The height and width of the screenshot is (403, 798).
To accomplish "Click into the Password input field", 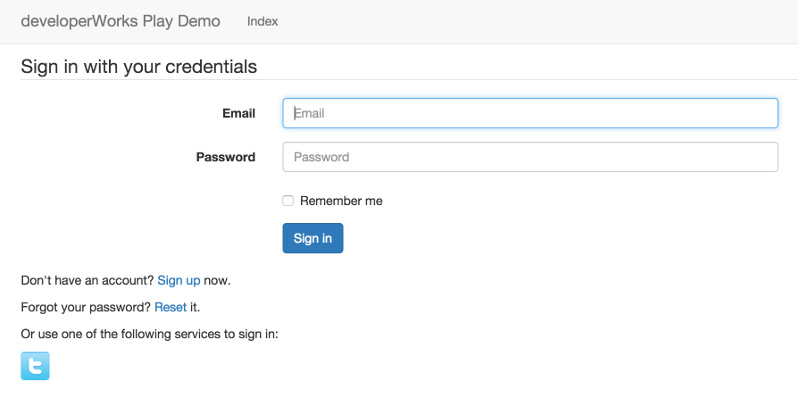I will coord(530,157).
